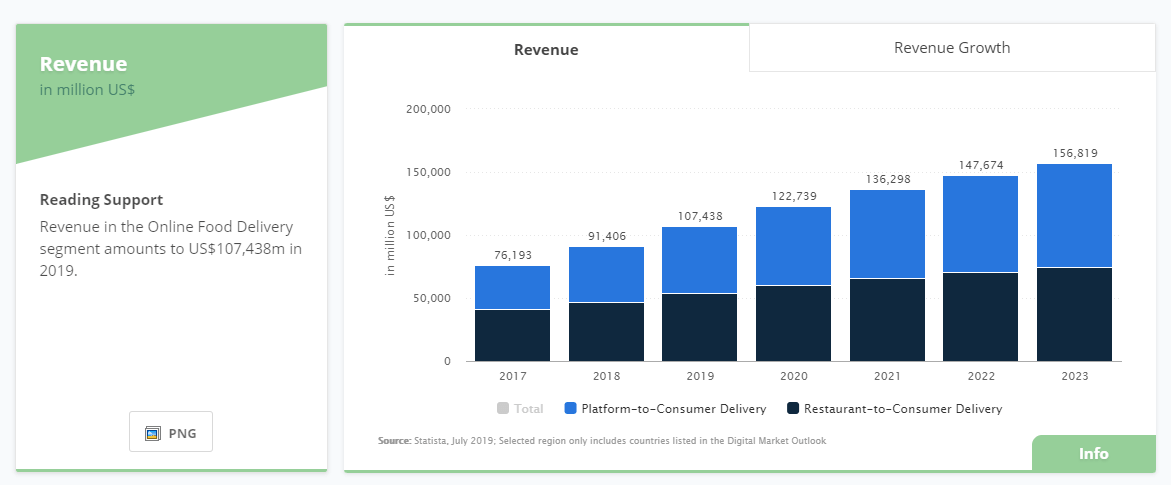Click the 76,193 value label
Screen dimensions: 1171x485
pyautogui.click(x=512, y=255)
